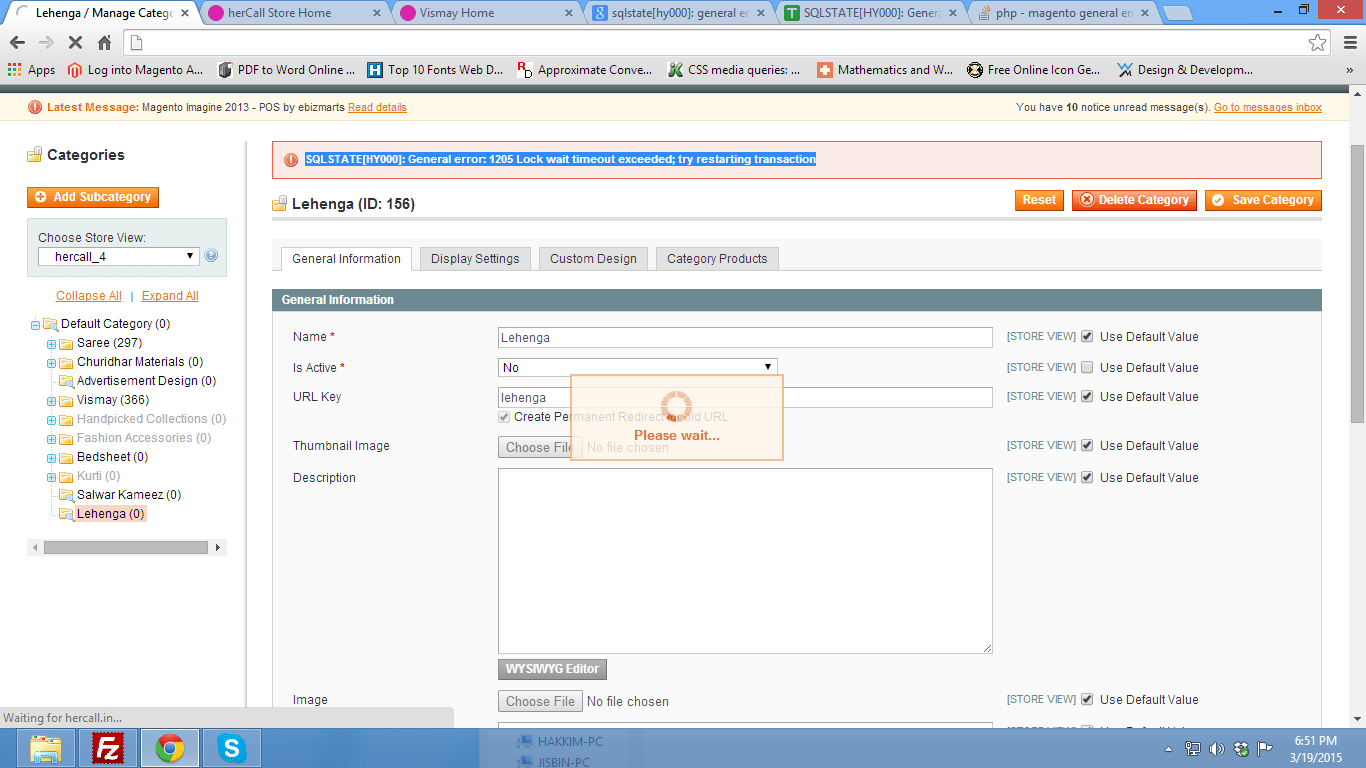Click inside the Description text area
This screenshot has height=768, width=1366.
pyautogui.click(x=745, y=561)
